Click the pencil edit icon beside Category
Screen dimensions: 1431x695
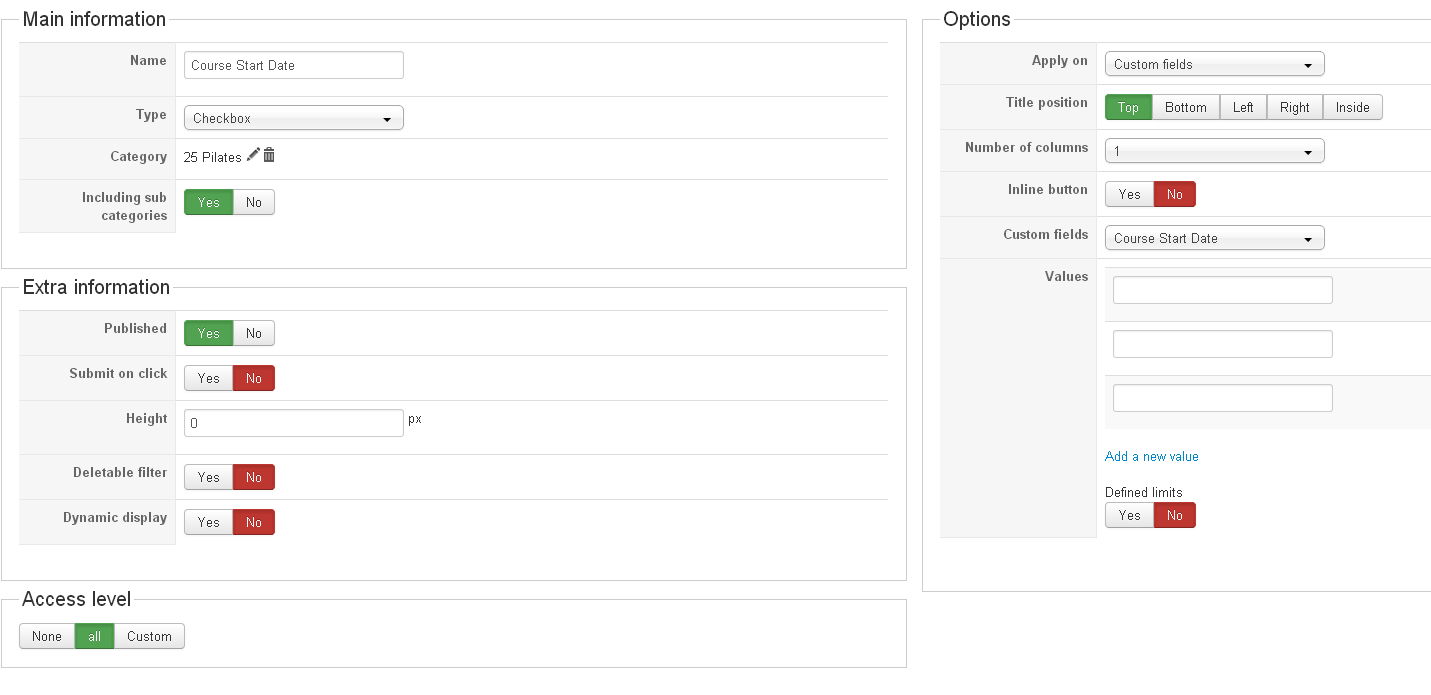coord(253,155)
